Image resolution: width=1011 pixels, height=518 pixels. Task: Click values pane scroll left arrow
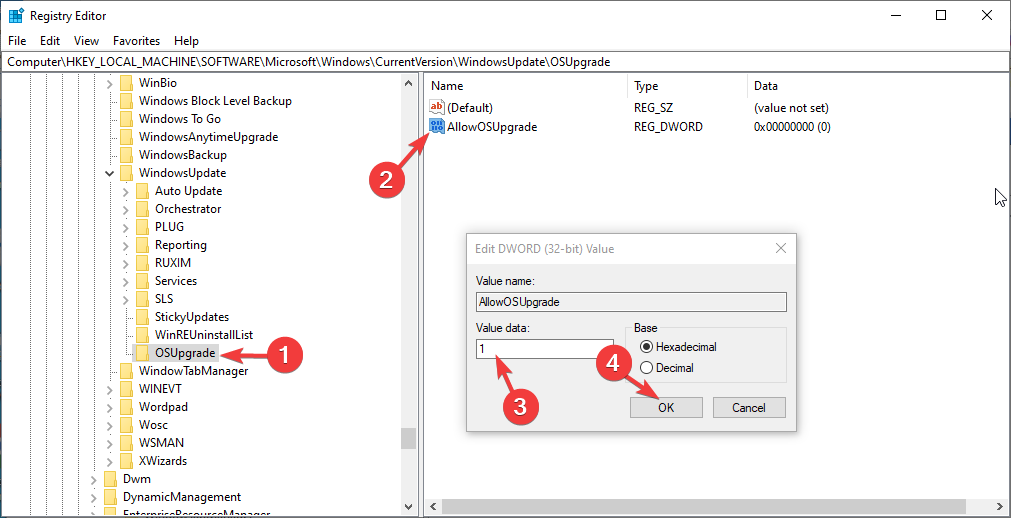click(x=433, y=506)
